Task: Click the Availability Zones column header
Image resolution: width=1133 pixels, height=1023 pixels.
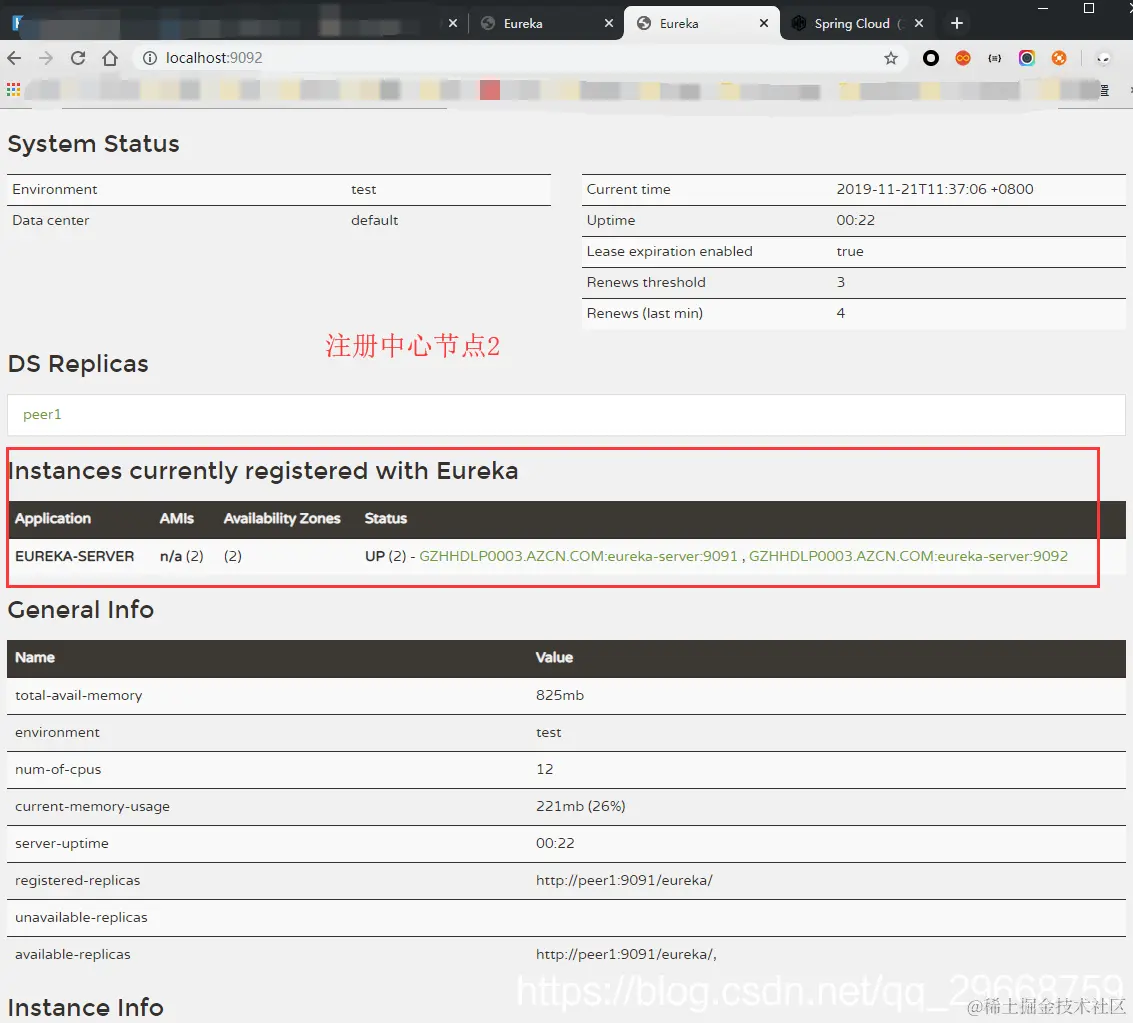Action: (x=282, y=519)
